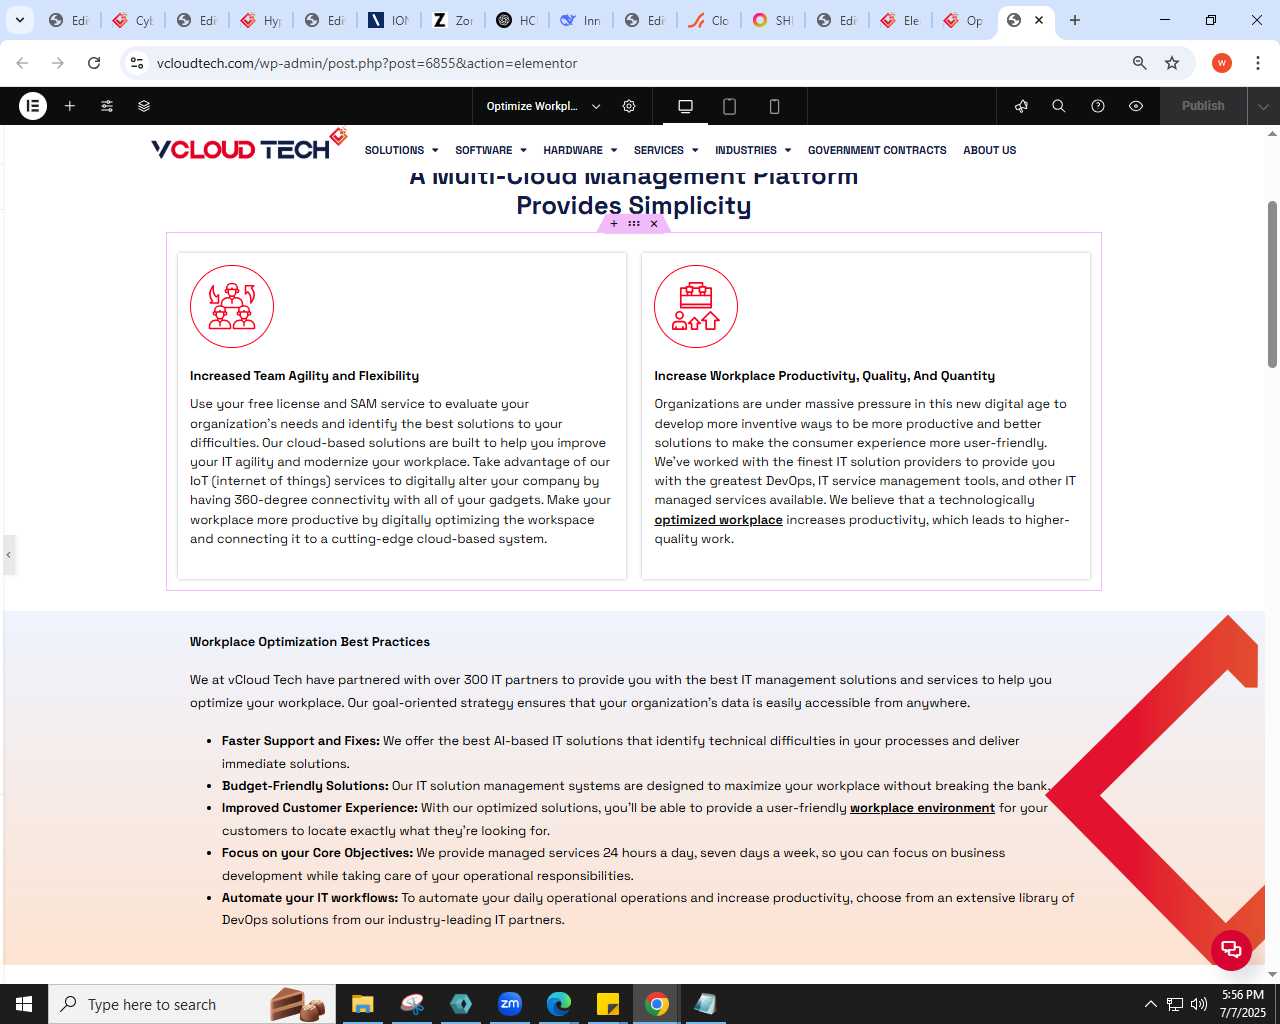Open the SOLUTIONS nav menu
Image resolution: width=1280 pixels, height=1024 pixels.
401,150
